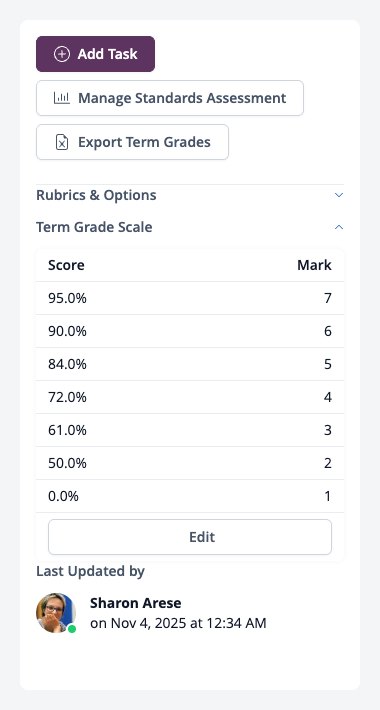Image resolution: width=380 pixels, height=710 pixels.
Task: Click the green online status dot
Action: point(72,629)
